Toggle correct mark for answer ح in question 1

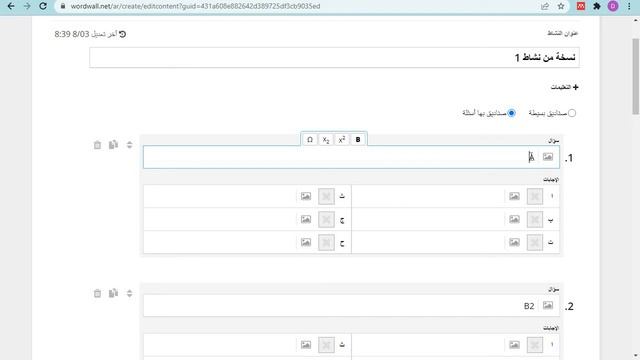click(326, 242)
